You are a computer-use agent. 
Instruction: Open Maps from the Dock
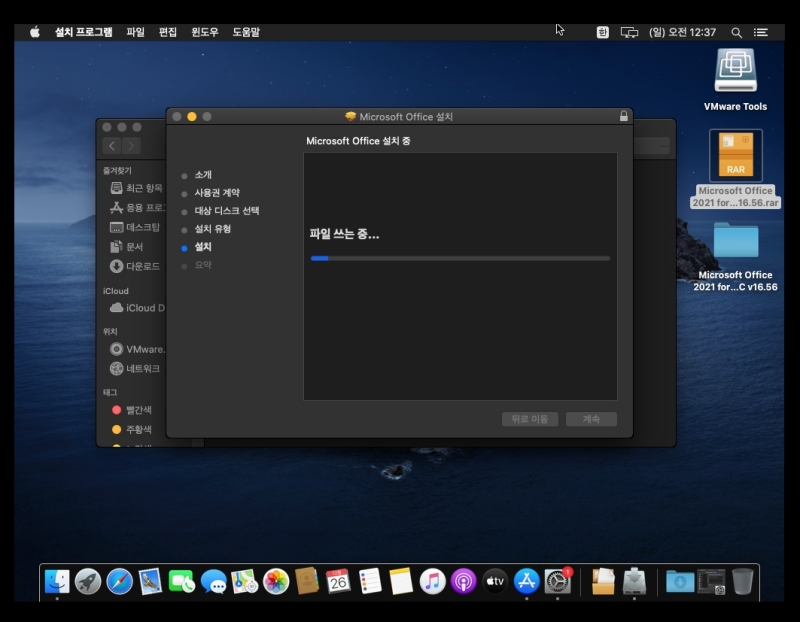coord(245,581)
